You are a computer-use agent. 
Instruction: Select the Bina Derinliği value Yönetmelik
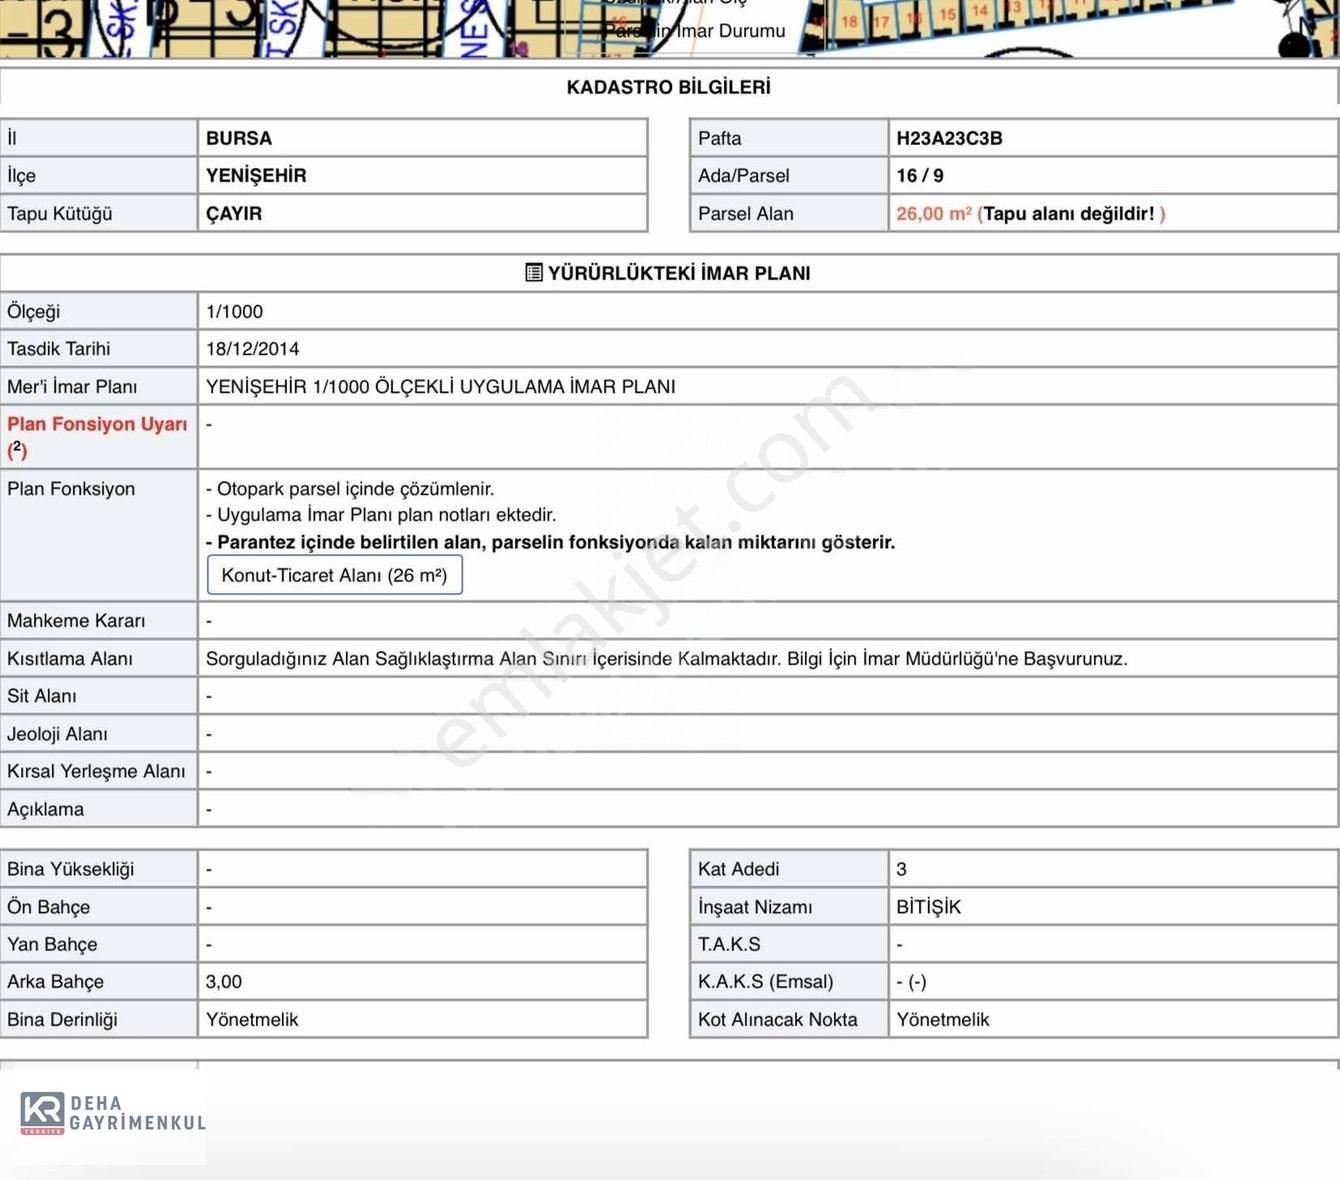click(252, 1020)
